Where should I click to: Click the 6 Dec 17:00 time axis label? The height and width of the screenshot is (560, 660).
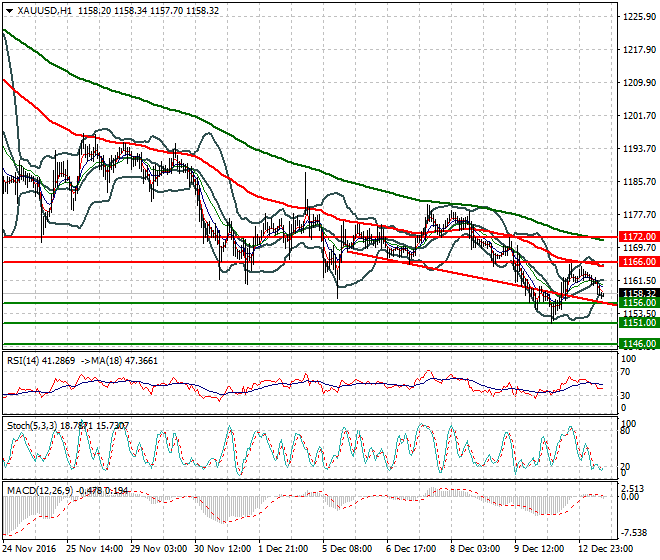[412, 549]
